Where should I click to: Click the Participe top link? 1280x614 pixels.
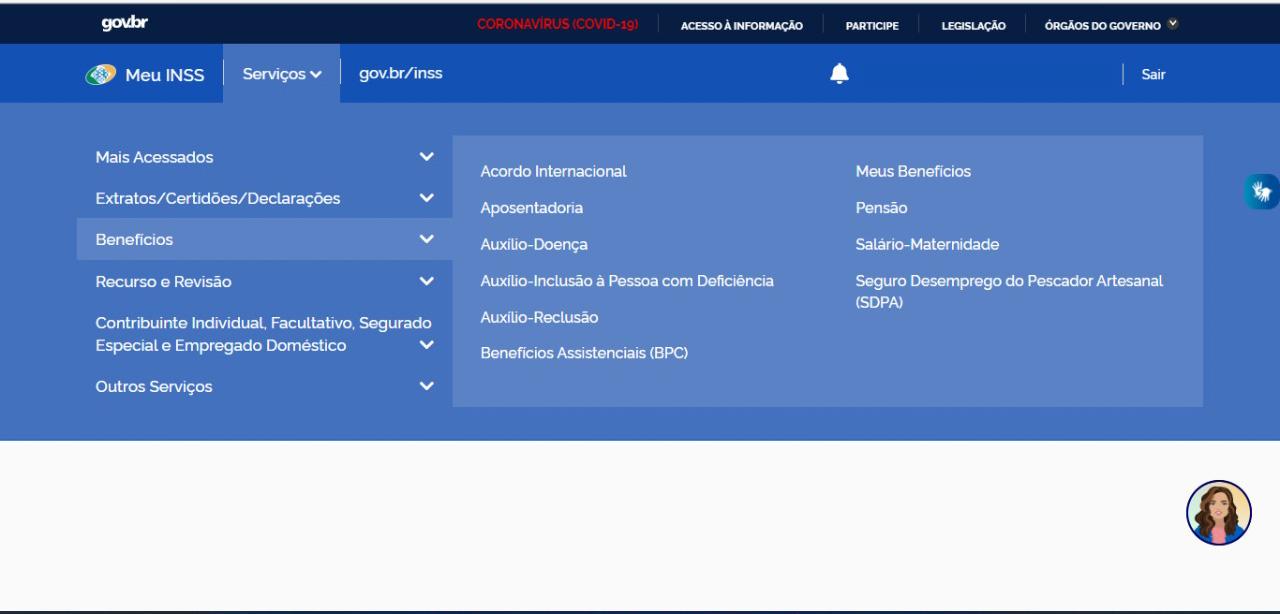tap(871, 25)
